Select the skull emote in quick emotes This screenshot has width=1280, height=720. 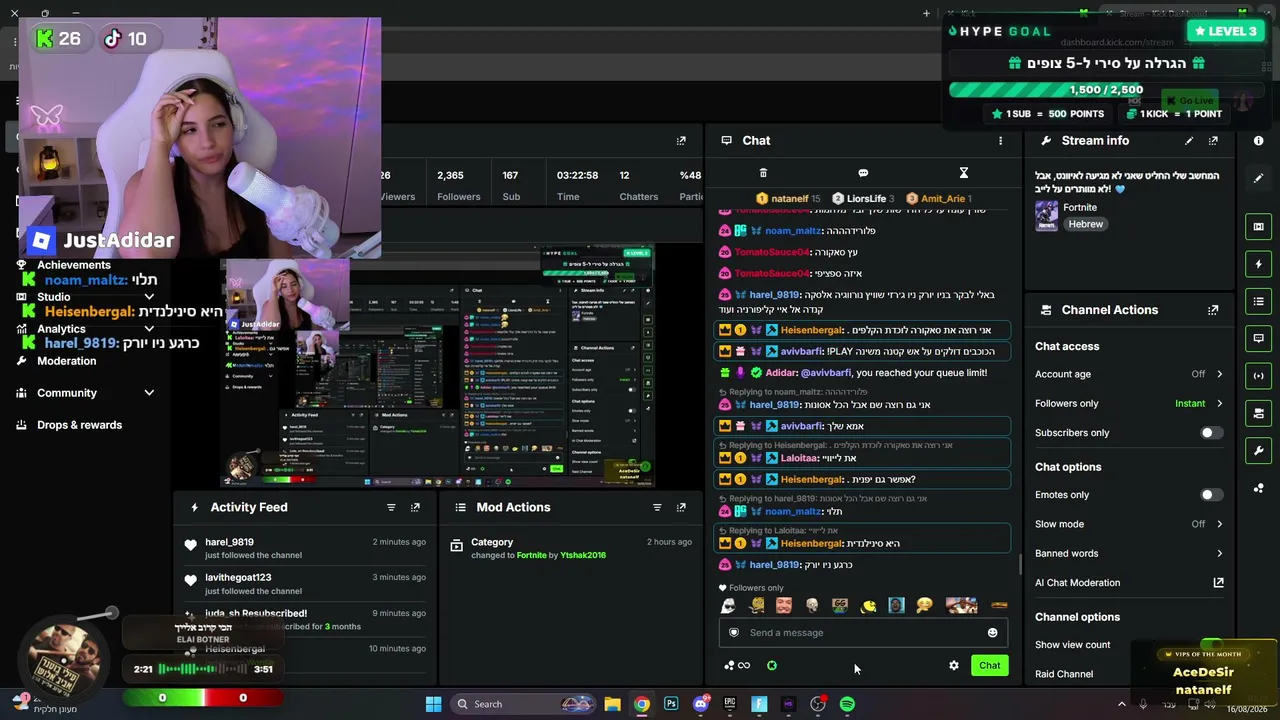tap(812, 606)
